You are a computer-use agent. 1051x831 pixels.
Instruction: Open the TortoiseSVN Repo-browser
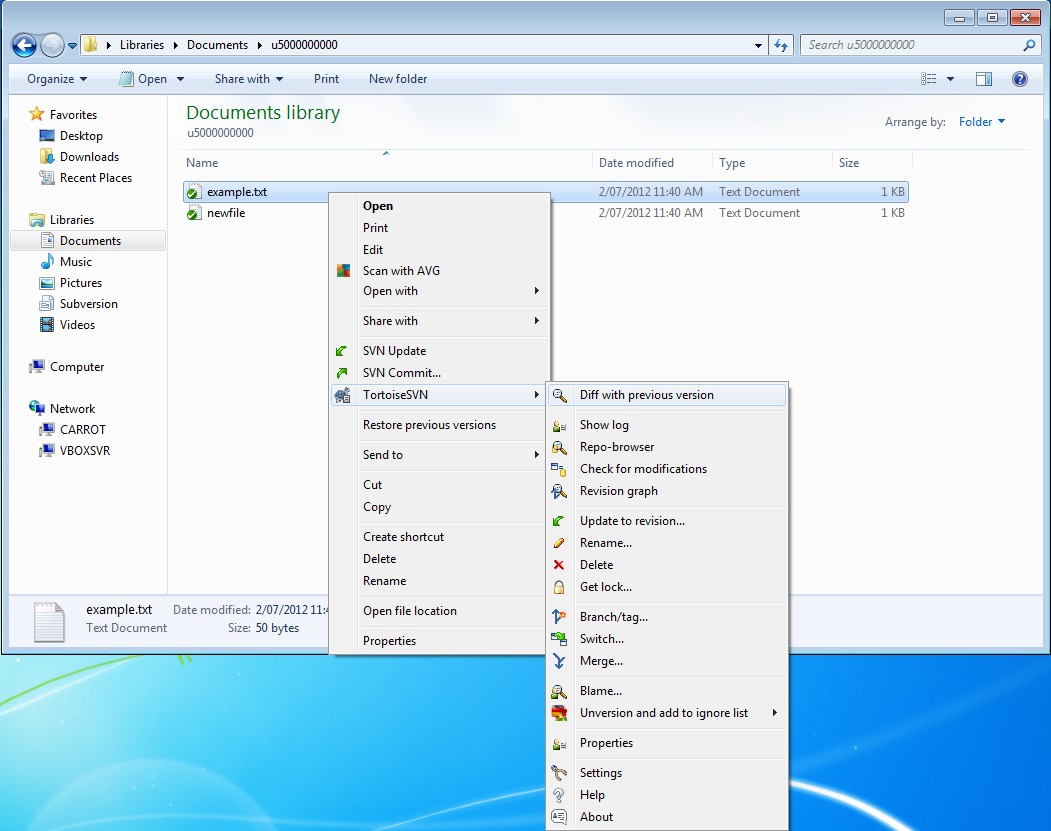pos(617,446)
